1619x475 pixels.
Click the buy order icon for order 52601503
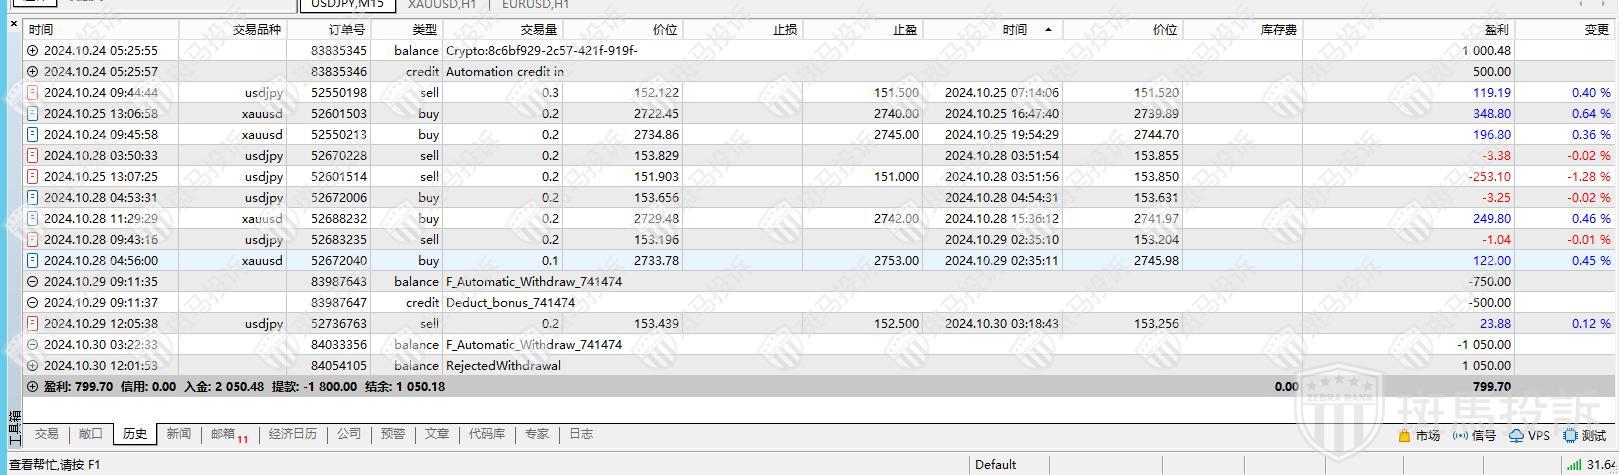(33, 114)
